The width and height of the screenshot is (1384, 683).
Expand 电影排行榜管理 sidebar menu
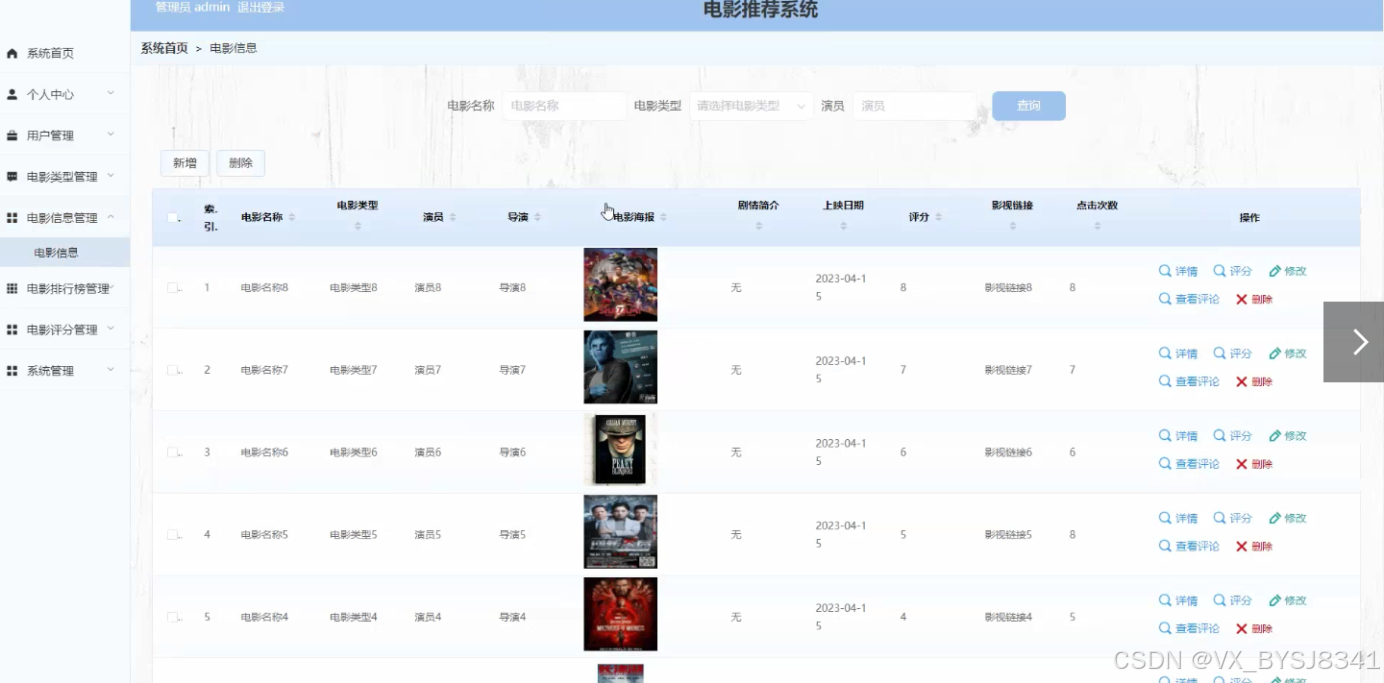pos(113,287)
